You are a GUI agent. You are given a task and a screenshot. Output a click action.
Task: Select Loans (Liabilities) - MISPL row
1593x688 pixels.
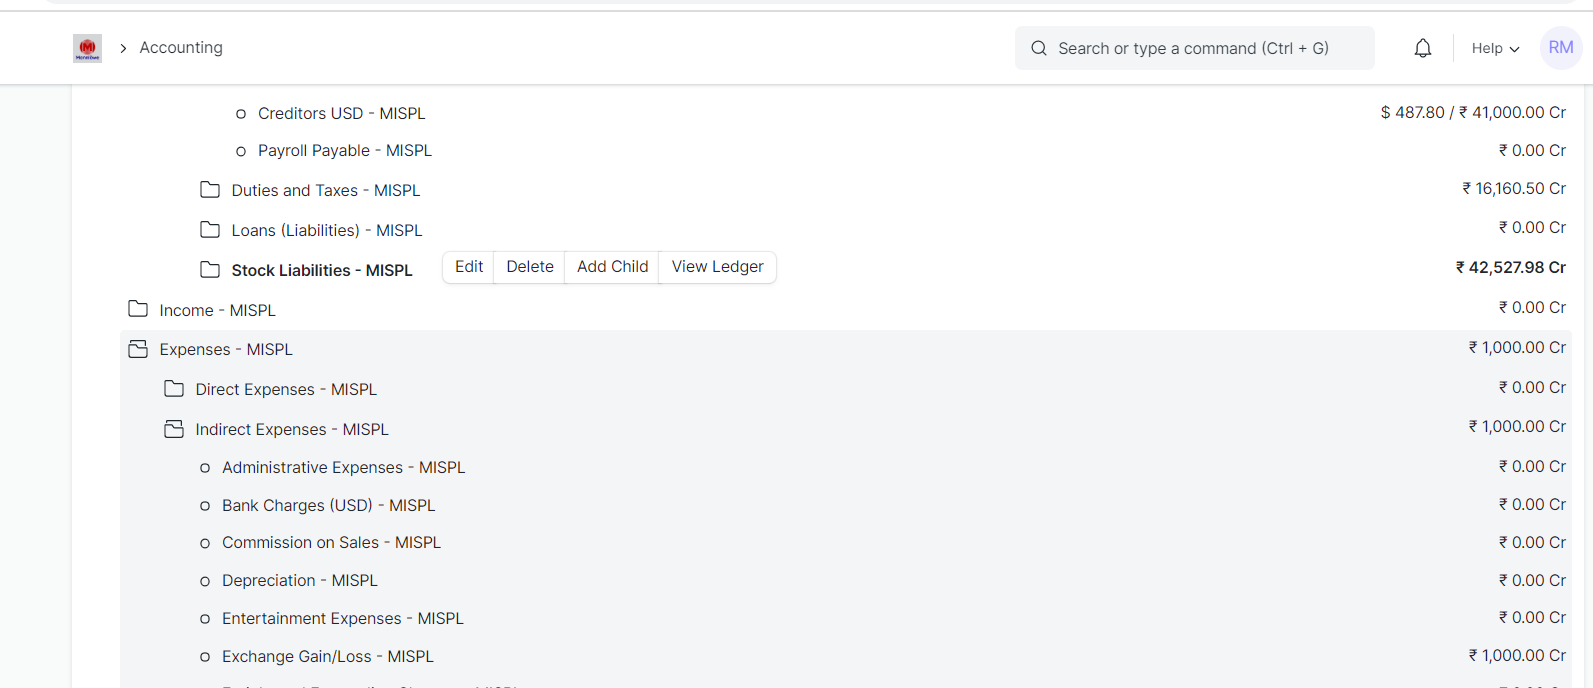click(x=327, y=230)
